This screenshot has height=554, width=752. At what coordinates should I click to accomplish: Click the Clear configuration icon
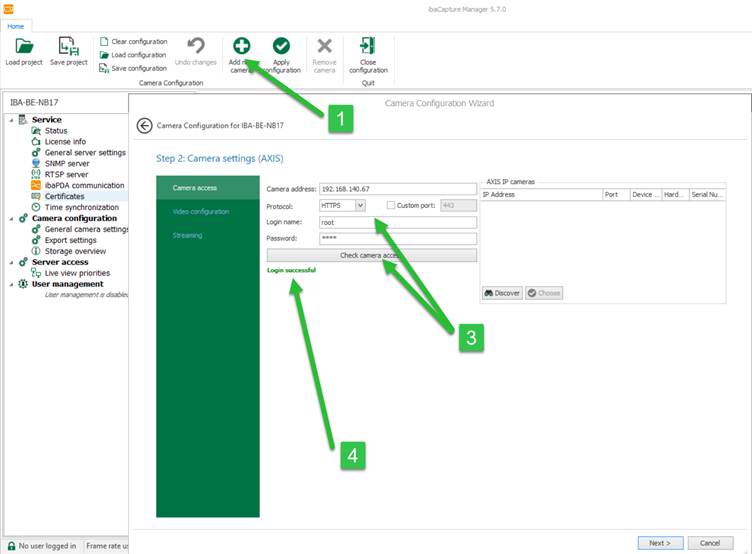pos(104,42)
